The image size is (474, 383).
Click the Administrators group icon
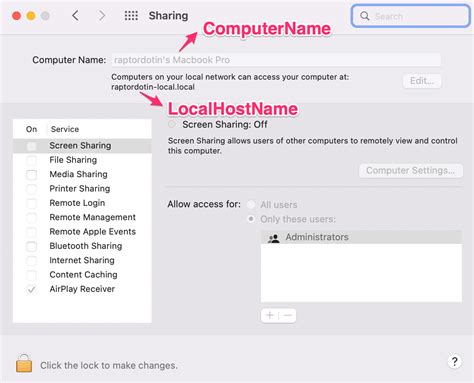pyautogui.click(x=274, y=238)
